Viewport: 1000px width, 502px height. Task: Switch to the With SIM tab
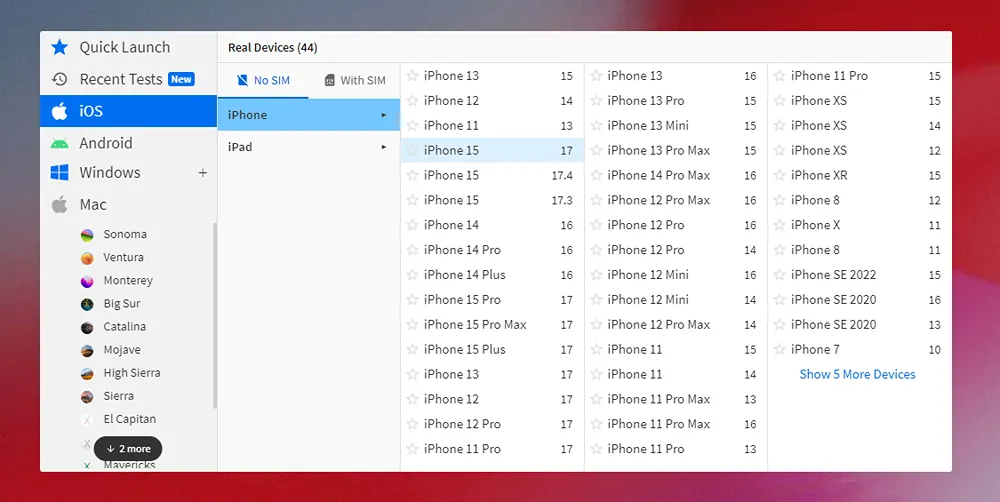(355, 80)
